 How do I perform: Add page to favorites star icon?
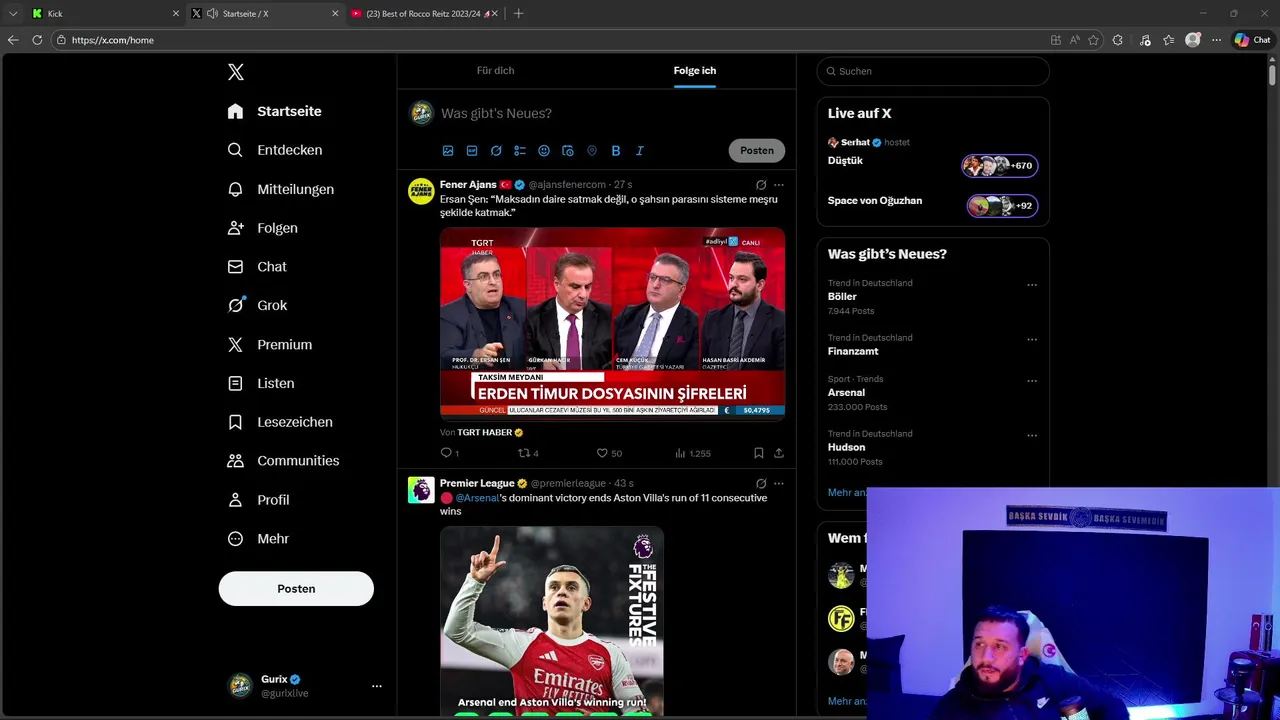1093,40
